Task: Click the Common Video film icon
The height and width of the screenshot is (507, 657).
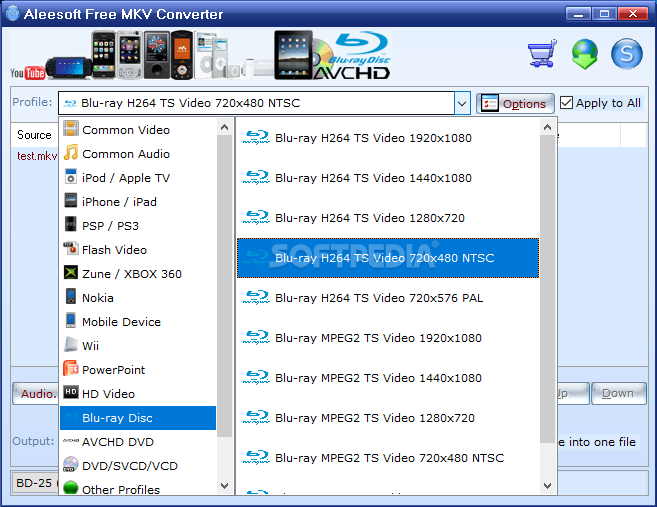Action: [71, 128]
